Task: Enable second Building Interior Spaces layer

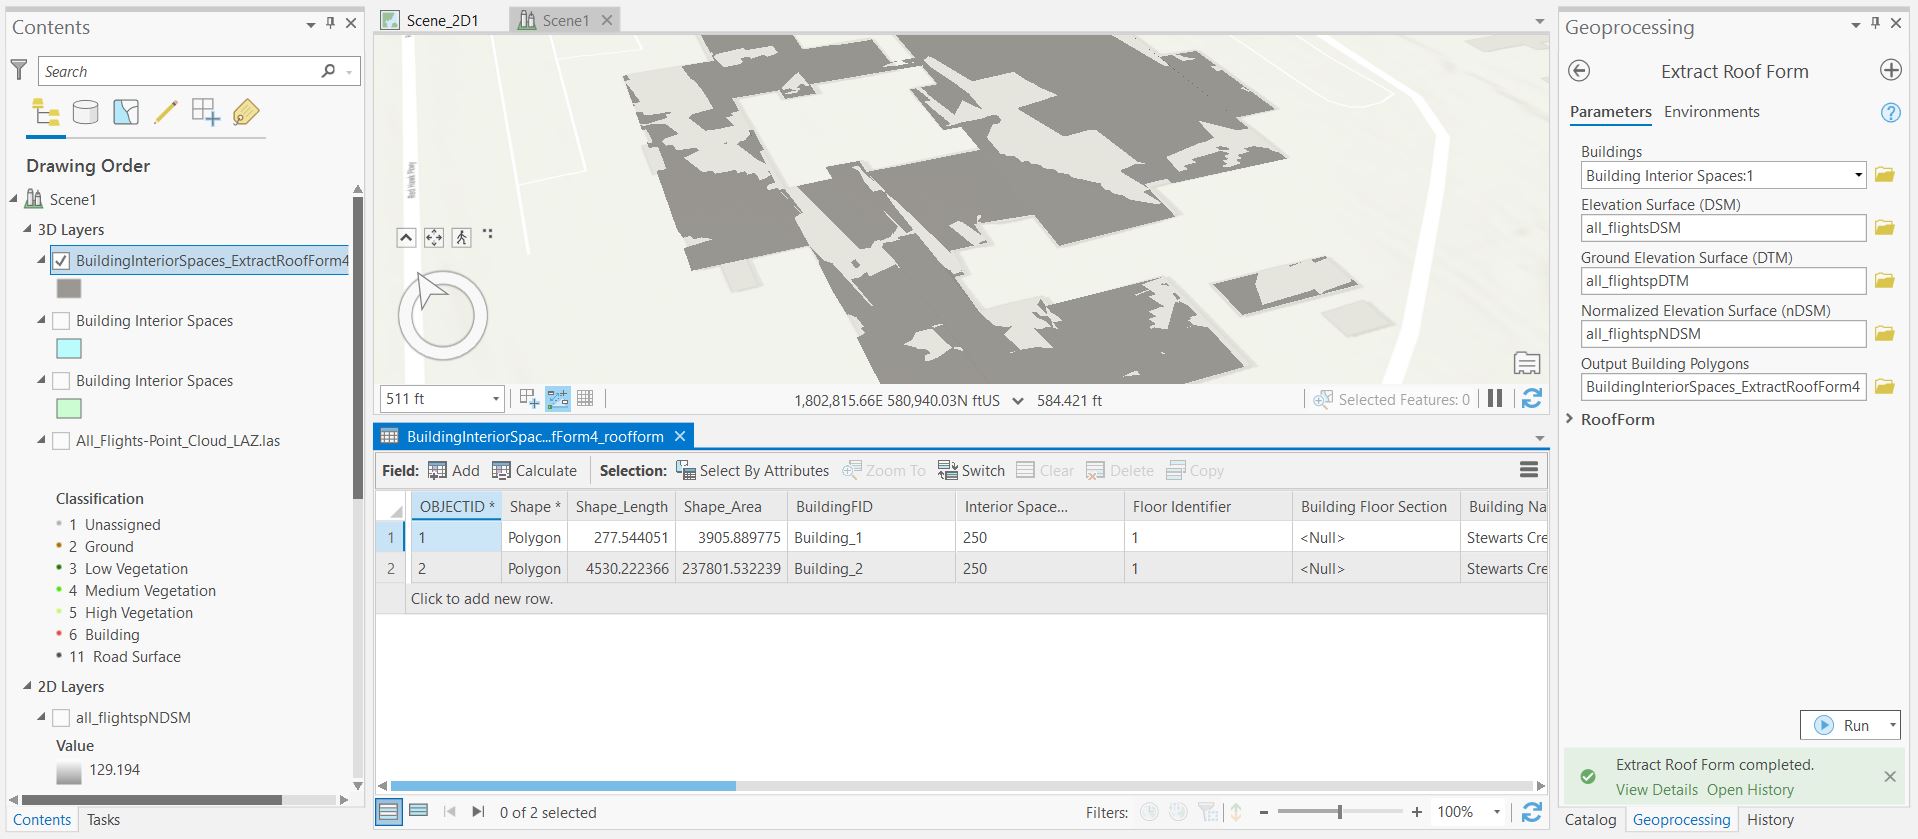Action: (61, 381)
